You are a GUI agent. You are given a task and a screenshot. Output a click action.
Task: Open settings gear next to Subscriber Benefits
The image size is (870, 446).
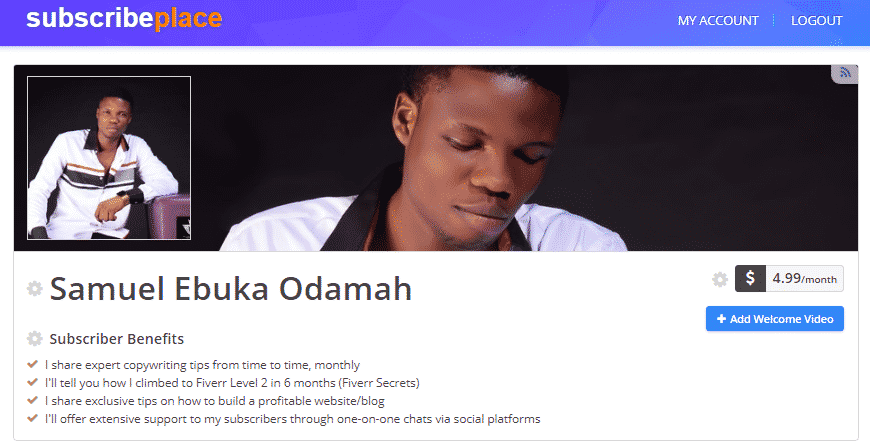coord(35,339)
